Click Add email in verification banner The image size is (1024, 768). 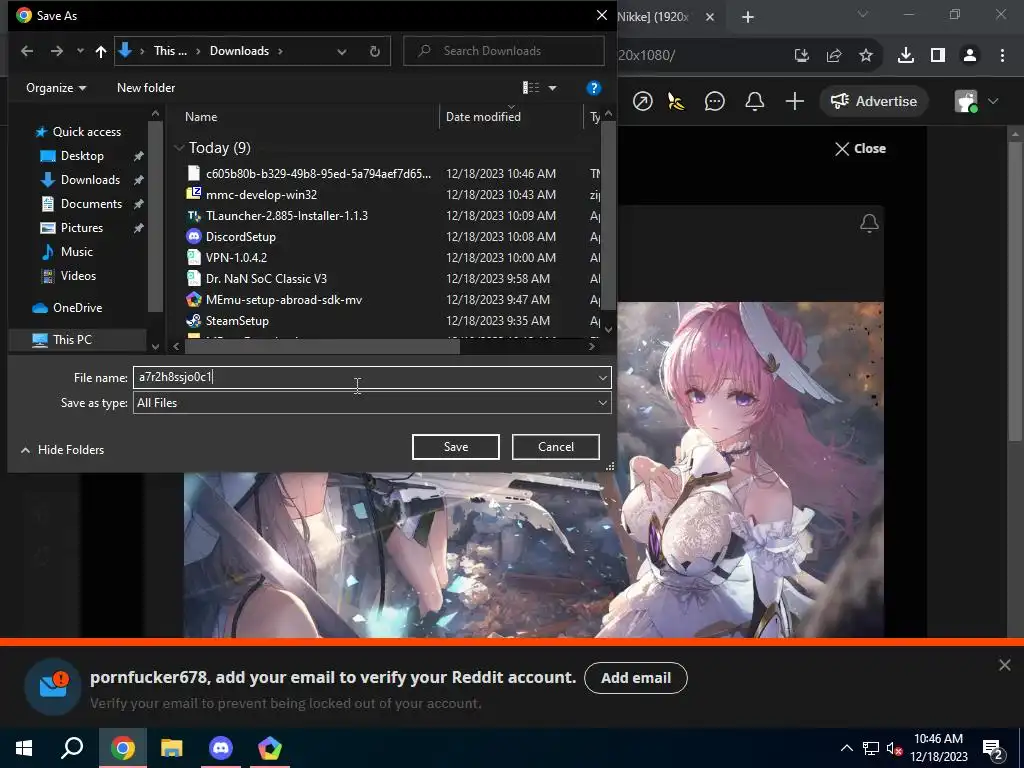[x=636, y=678]
